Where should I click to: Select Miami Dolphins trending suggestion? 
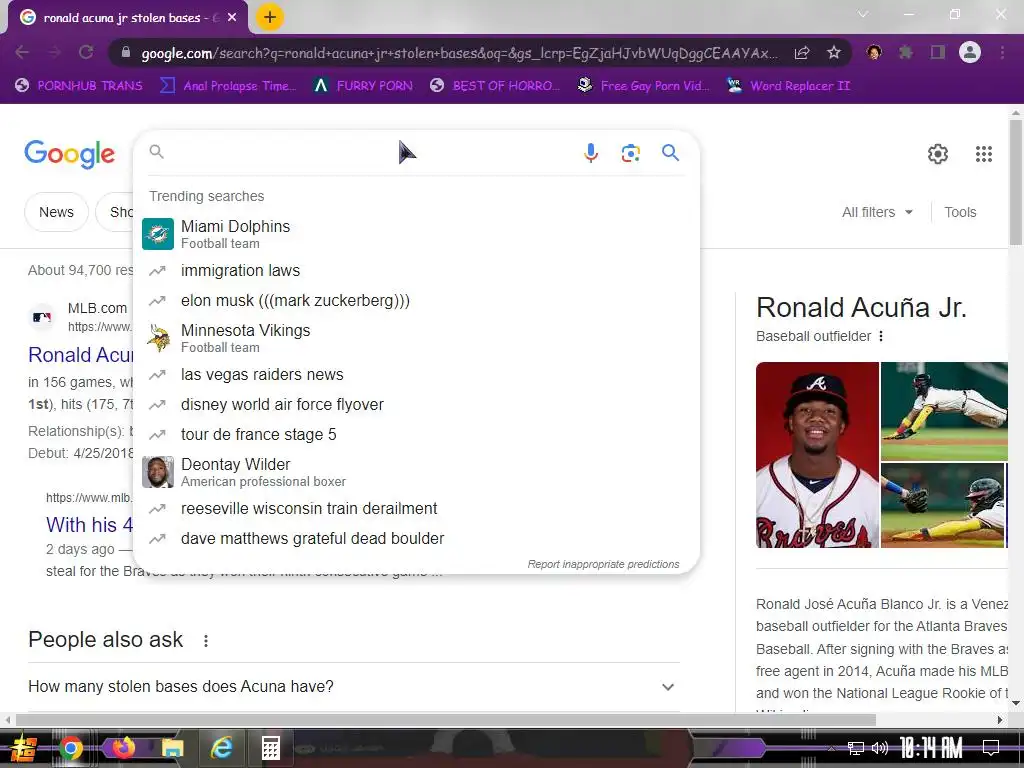pyautogui.click(x=416, y=234)
